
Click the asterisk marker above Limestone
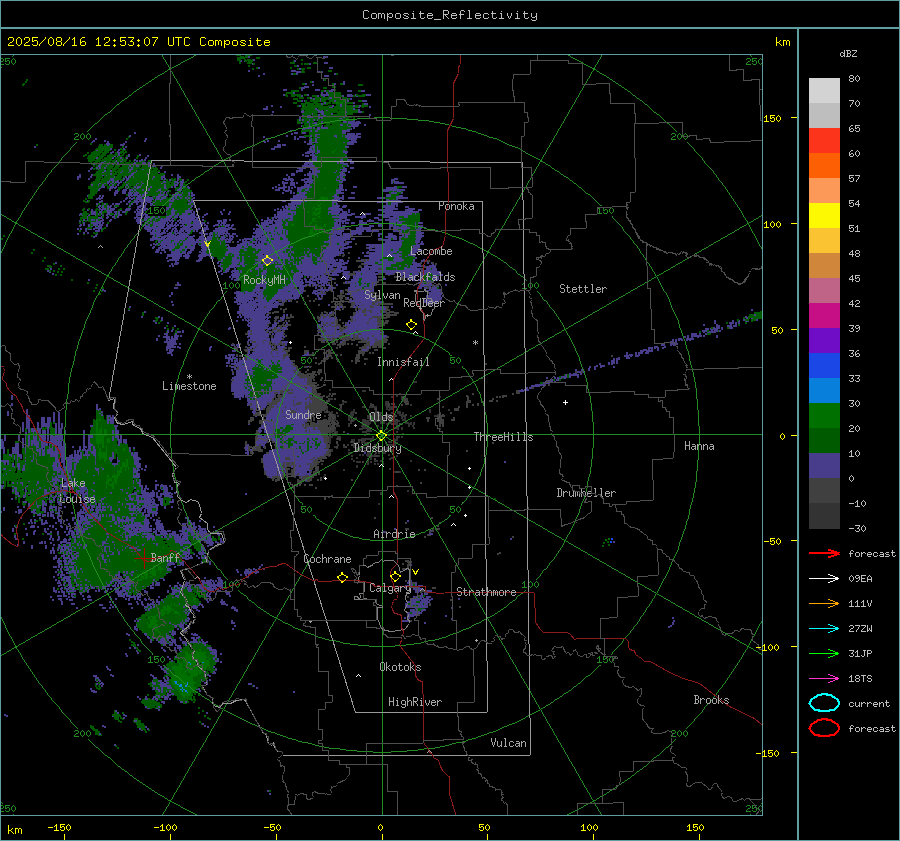[189, 377]
